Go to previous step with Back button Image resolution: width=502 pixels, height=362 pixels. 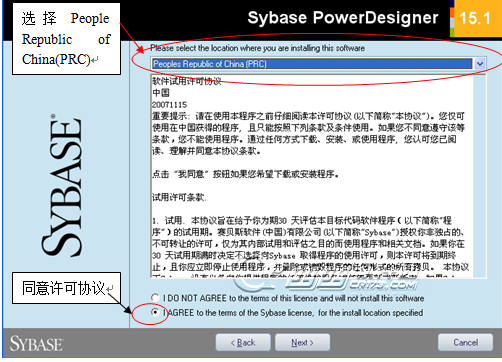(x=243, y=343)
